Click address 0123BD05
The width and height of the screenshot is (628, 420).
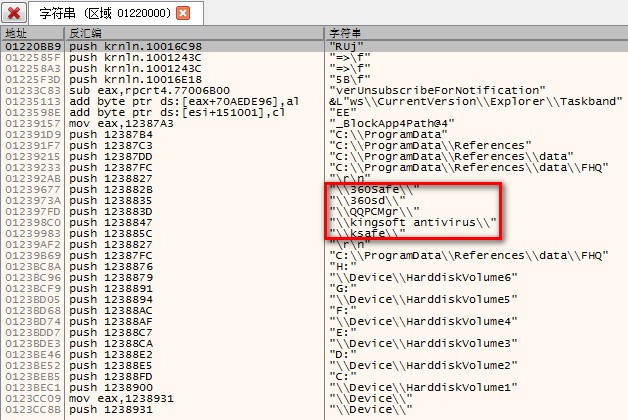[33, 299]
